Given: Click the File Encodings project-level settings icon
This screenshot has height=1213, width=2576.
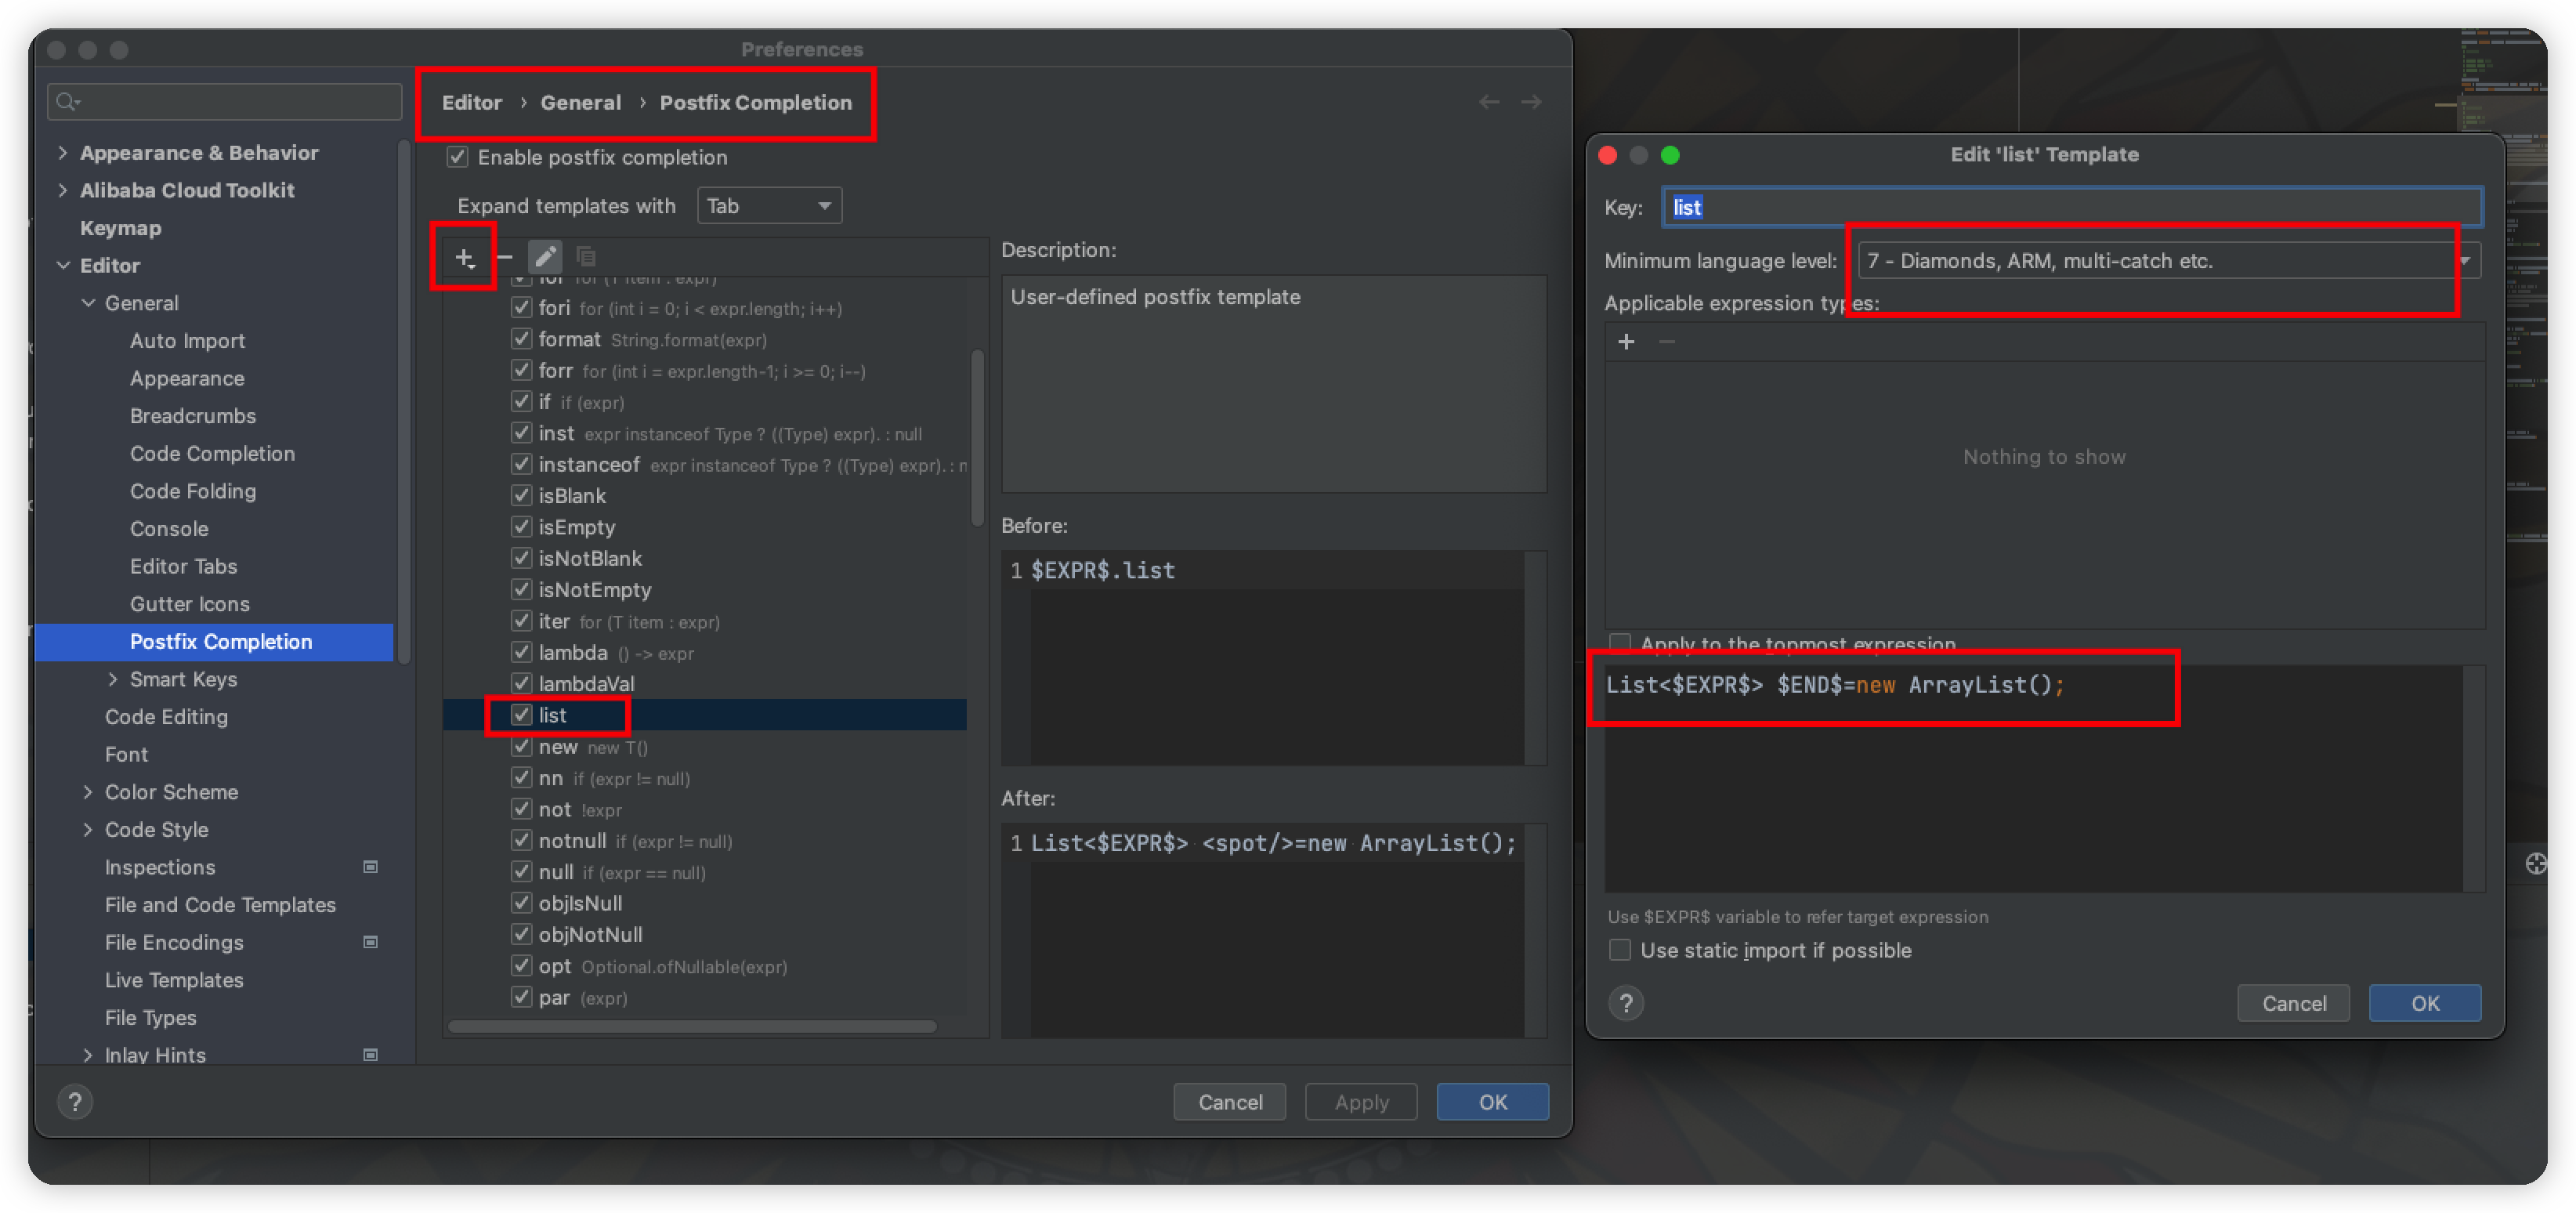Looking at the screenshot, I should tap(370, 942).
